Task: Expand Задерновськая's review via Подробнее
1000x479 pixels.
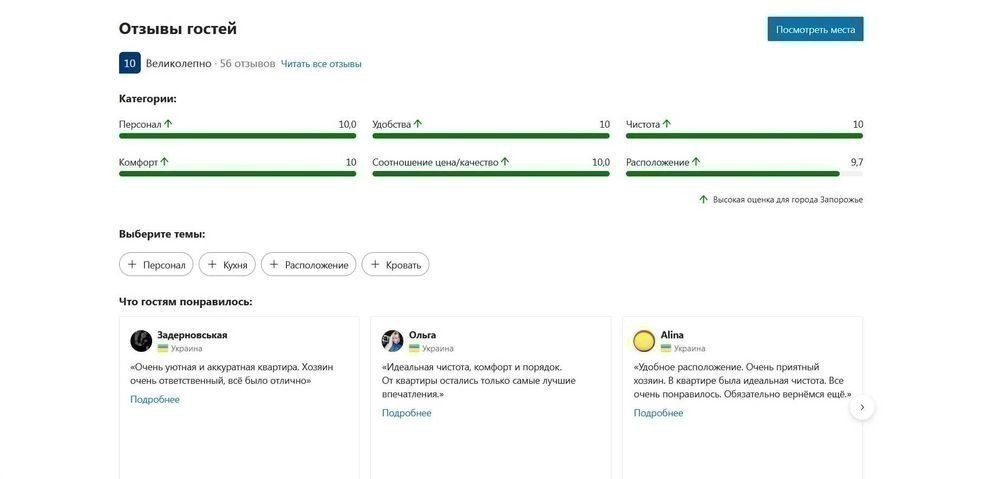Action: pos(155,400)
